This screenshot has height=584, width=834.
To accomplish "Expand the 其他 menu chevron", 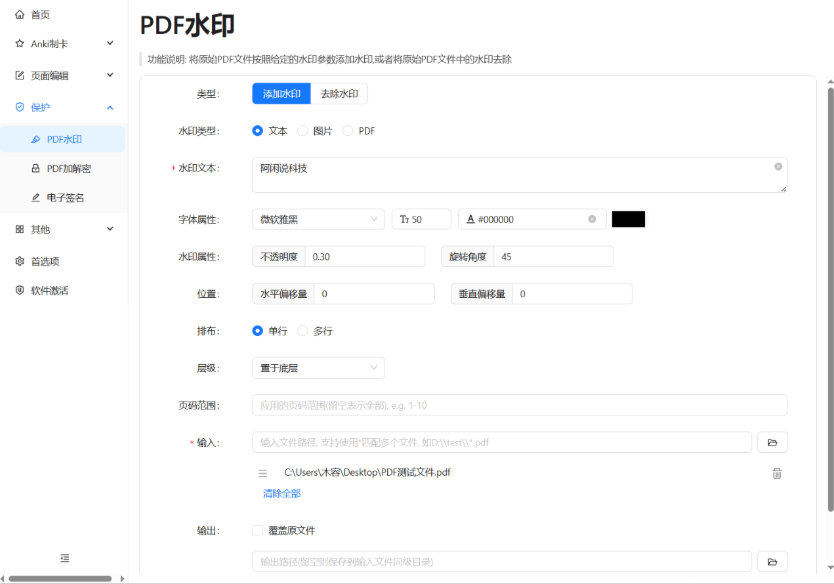I will pos(110,229).
